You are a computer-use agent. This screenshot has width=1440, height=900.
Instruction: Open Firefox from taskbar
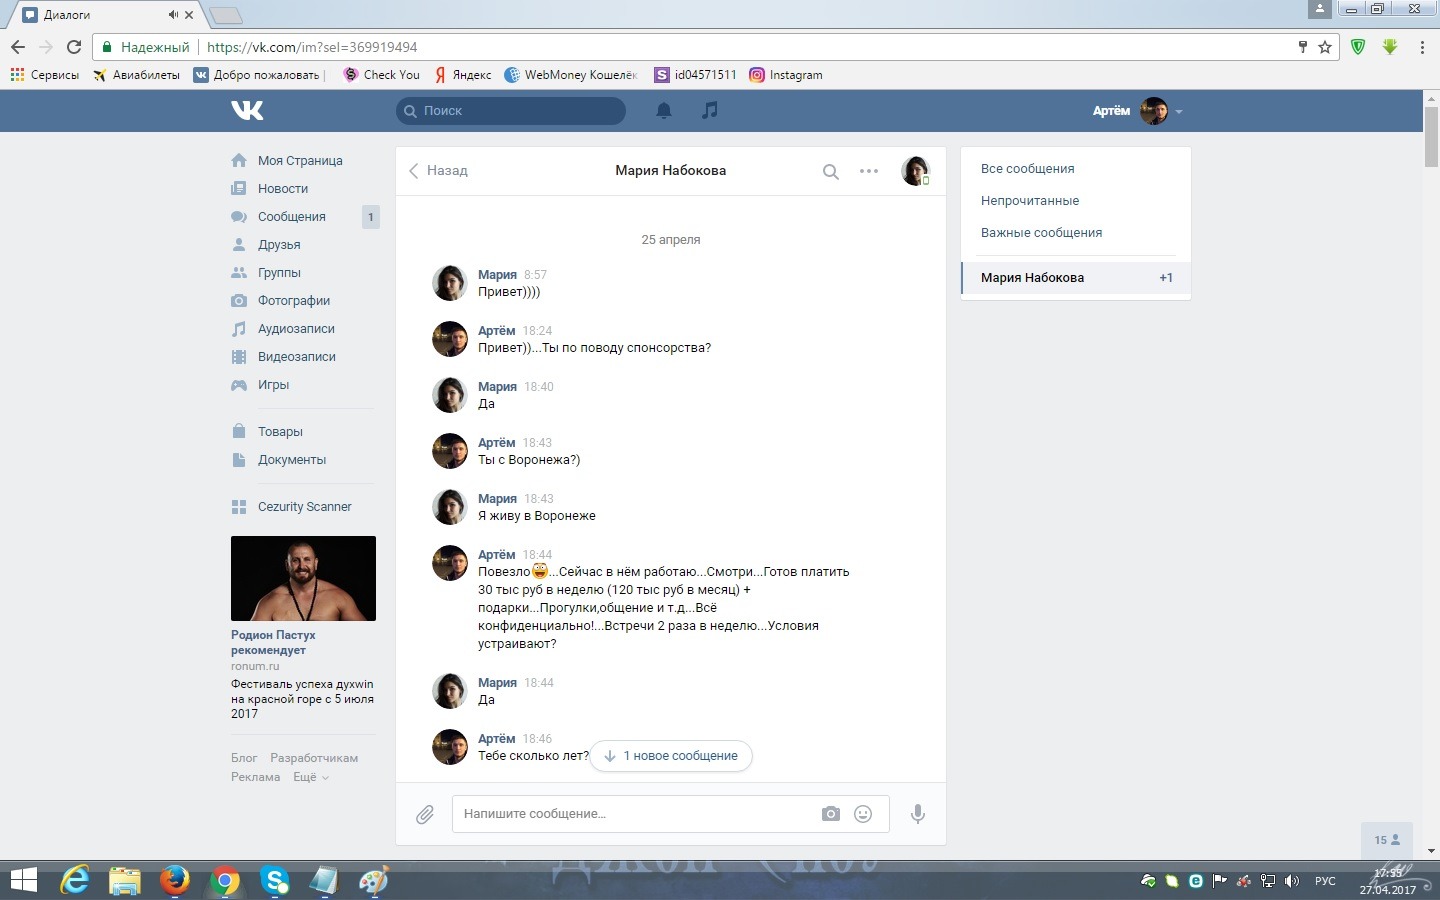[175, 880]
